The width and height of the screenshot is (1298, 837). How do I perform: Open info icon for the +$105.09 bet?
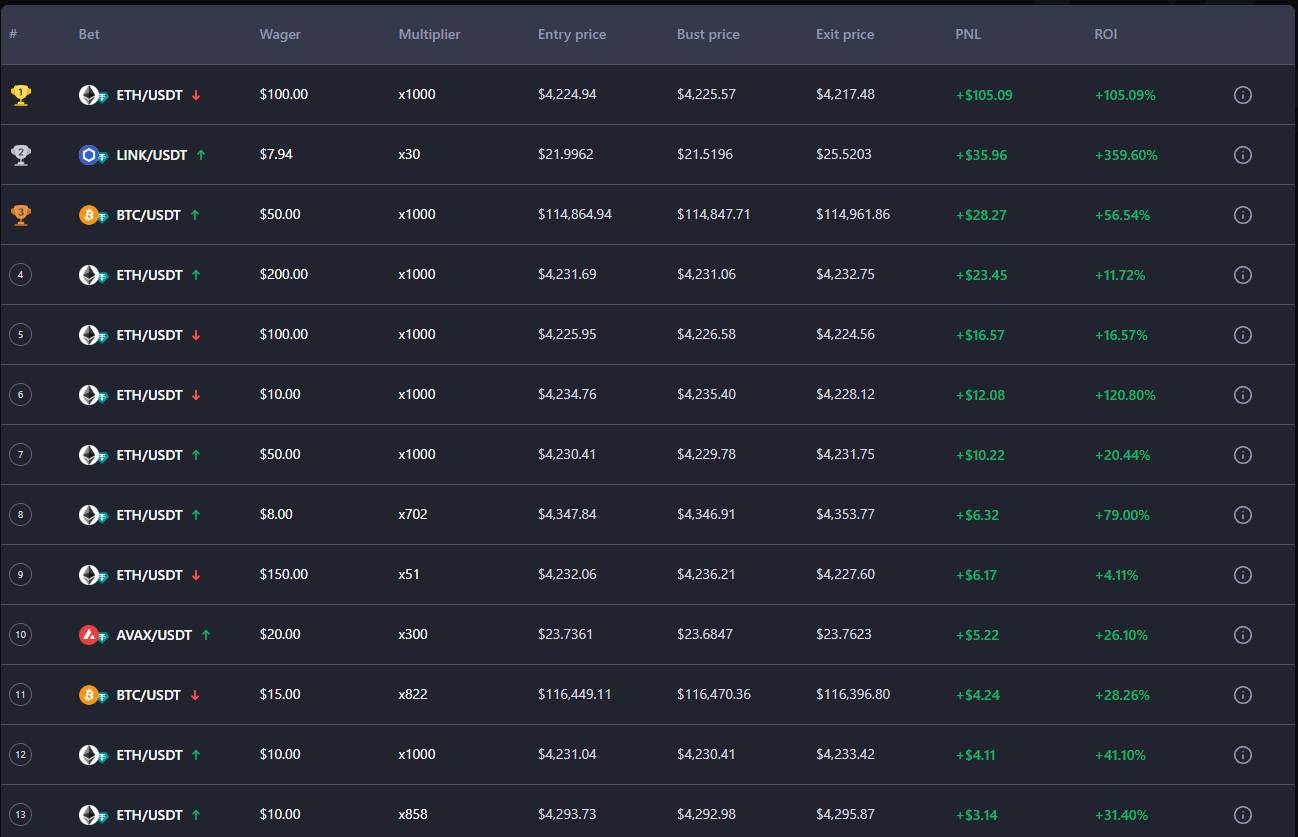1243,95
